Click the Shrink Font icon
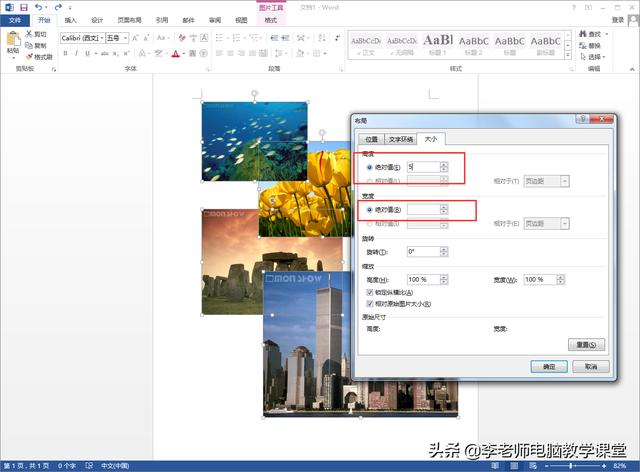The image size is (640, 472). pos(146,38)
